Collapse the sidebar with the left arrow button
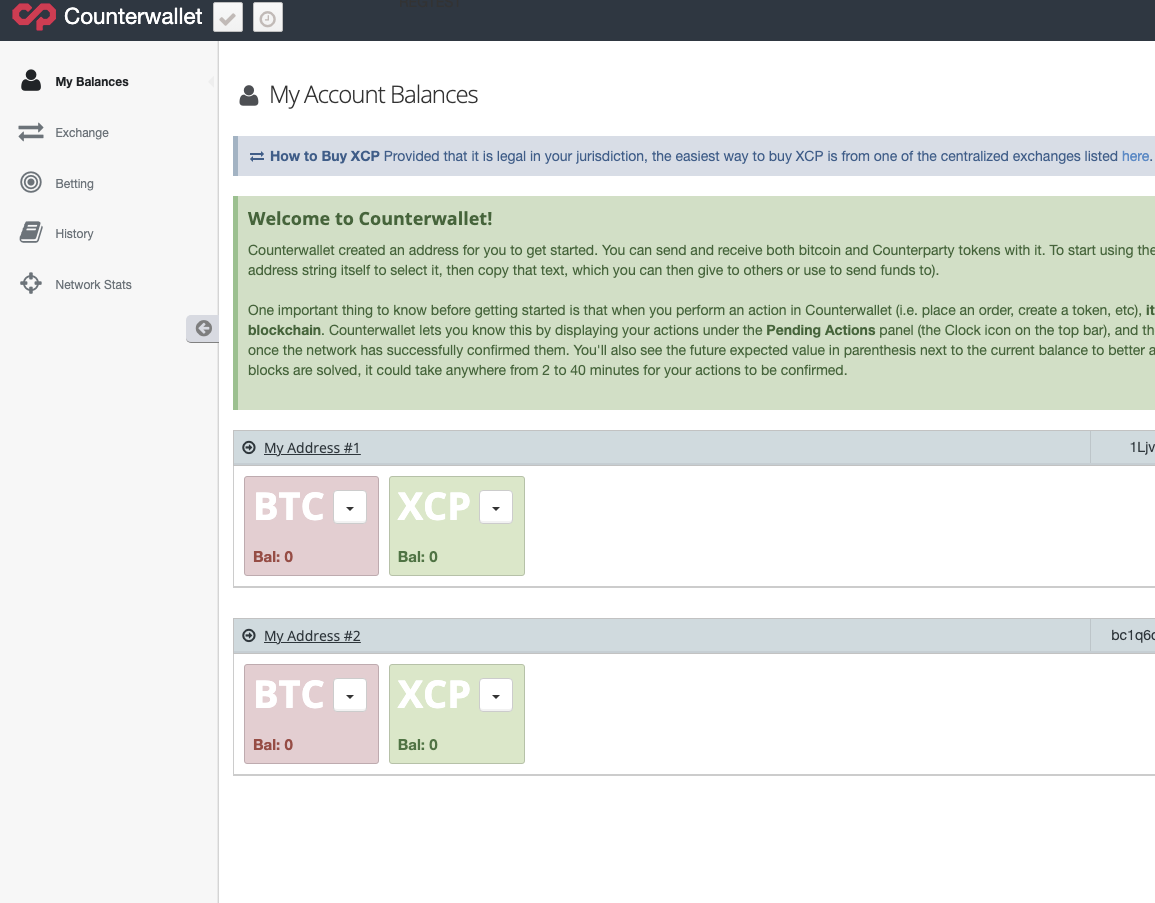Viewport: 1155px width, 903px height. coord(203,328)
